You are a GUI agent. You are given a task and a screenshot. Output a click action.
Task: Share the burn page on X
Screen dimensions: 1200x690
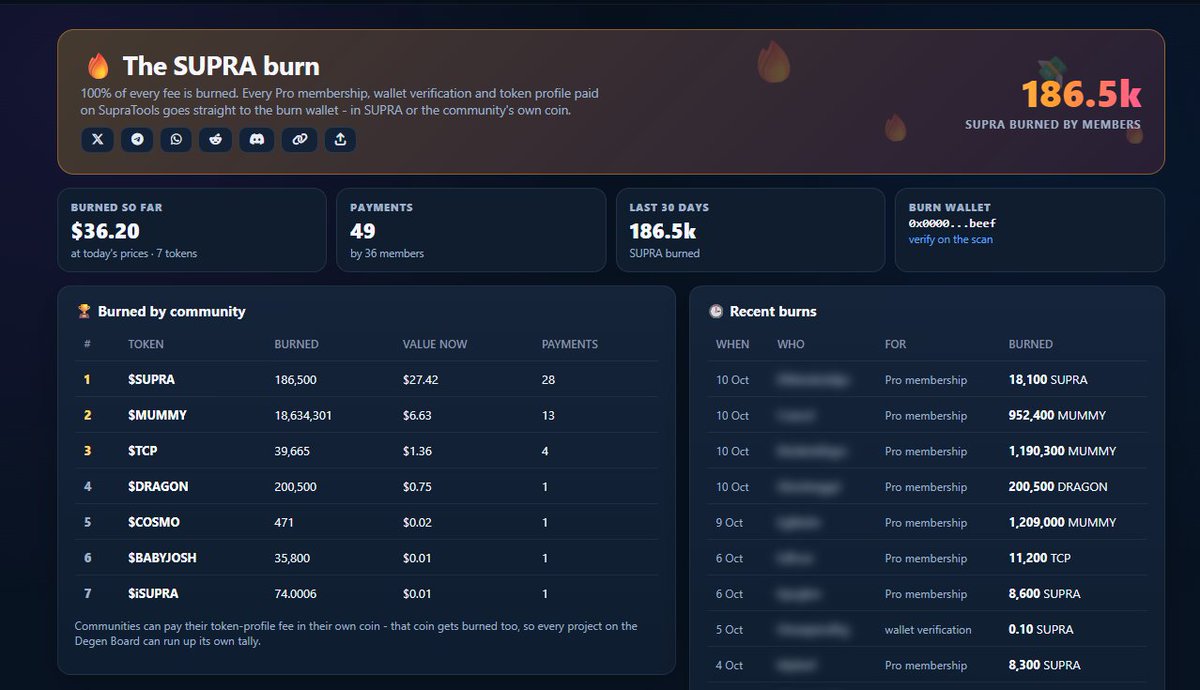97,140
